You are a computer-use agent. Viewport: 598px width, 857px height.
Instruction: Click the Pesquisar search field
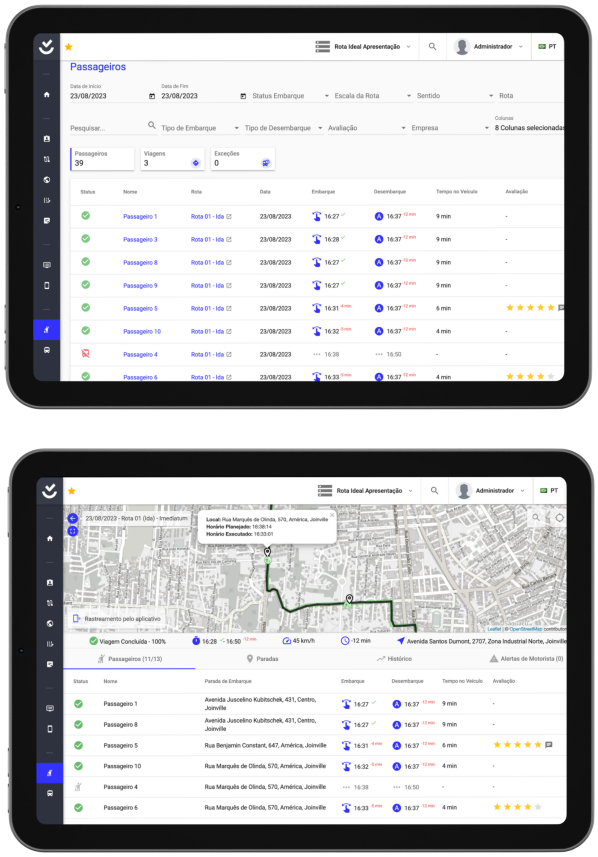108,128
